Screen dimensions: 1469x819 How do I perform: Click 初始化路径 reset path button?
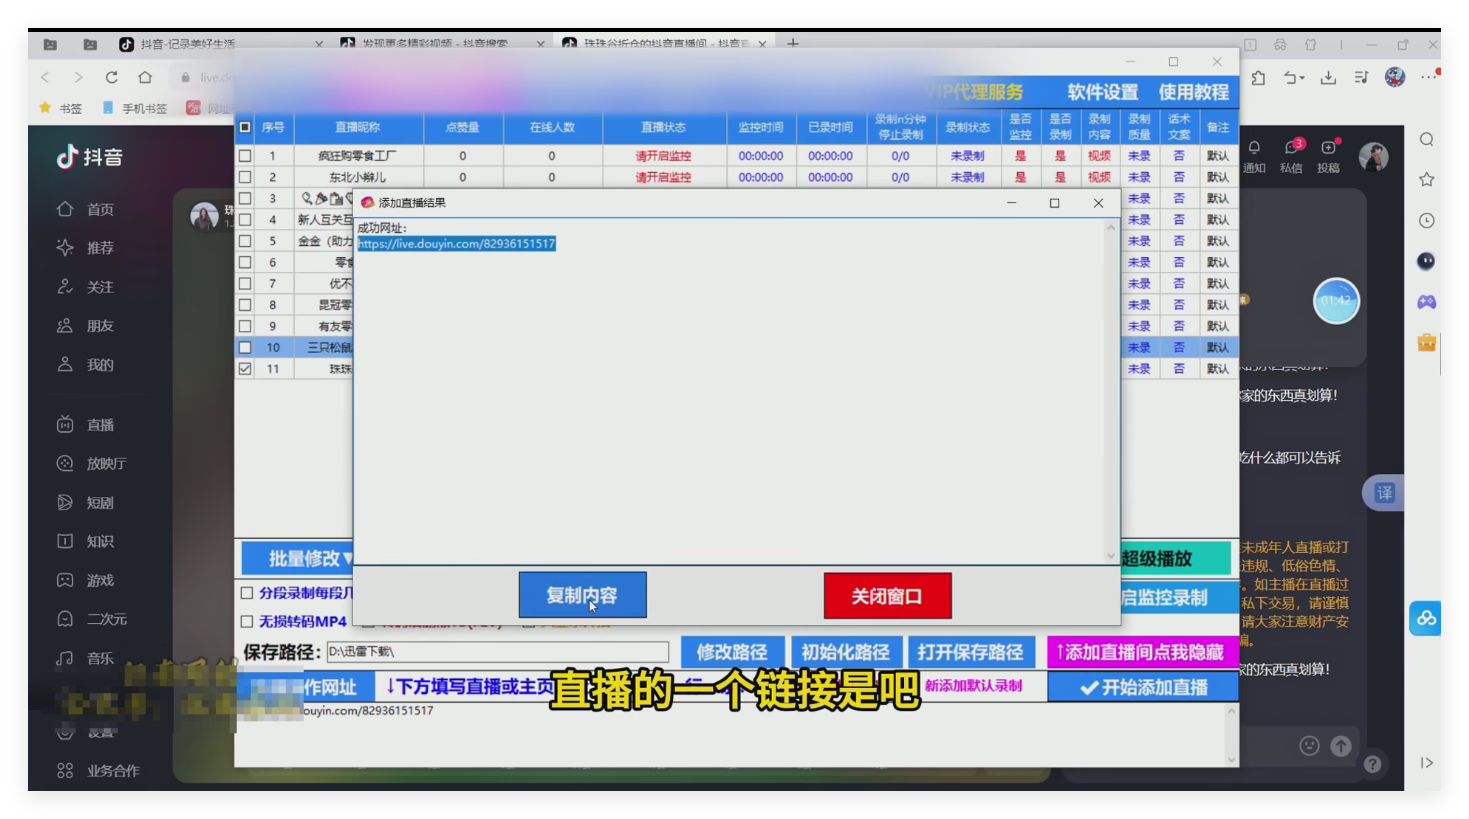tap(846, 652)
